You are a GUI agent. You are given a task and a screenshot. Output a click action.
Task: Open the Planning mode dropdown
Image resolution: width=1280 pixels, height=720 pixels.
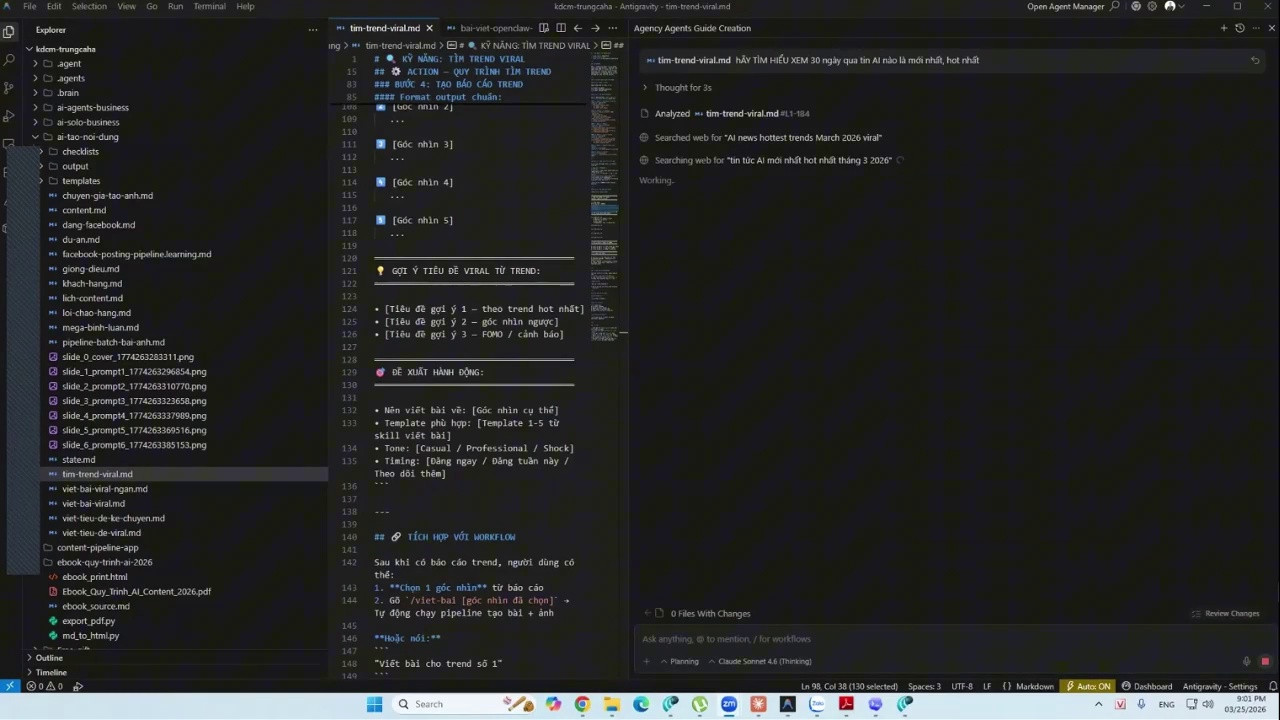[679, 661]
